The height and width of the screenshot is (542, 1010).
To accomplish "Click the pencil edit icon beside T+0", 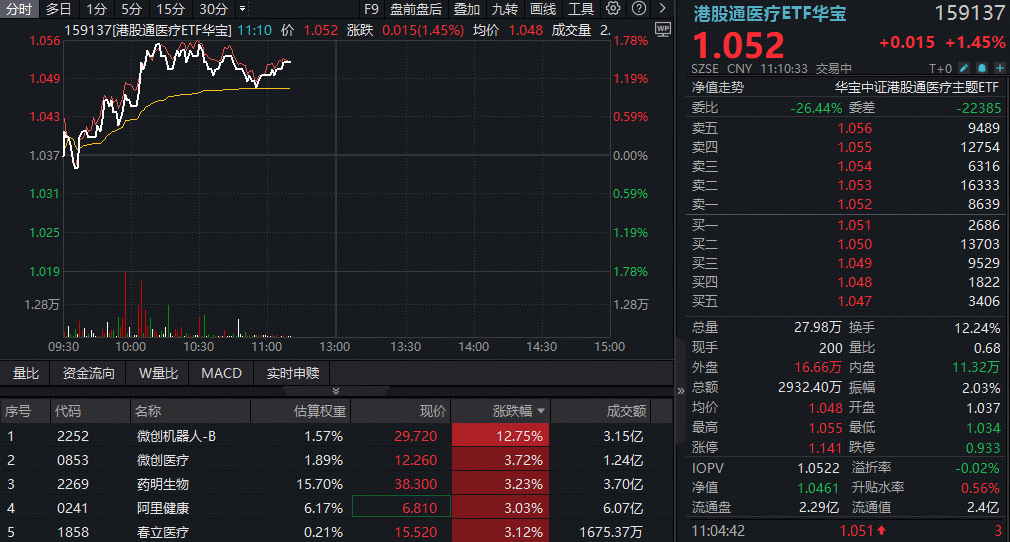I will 966,69.
